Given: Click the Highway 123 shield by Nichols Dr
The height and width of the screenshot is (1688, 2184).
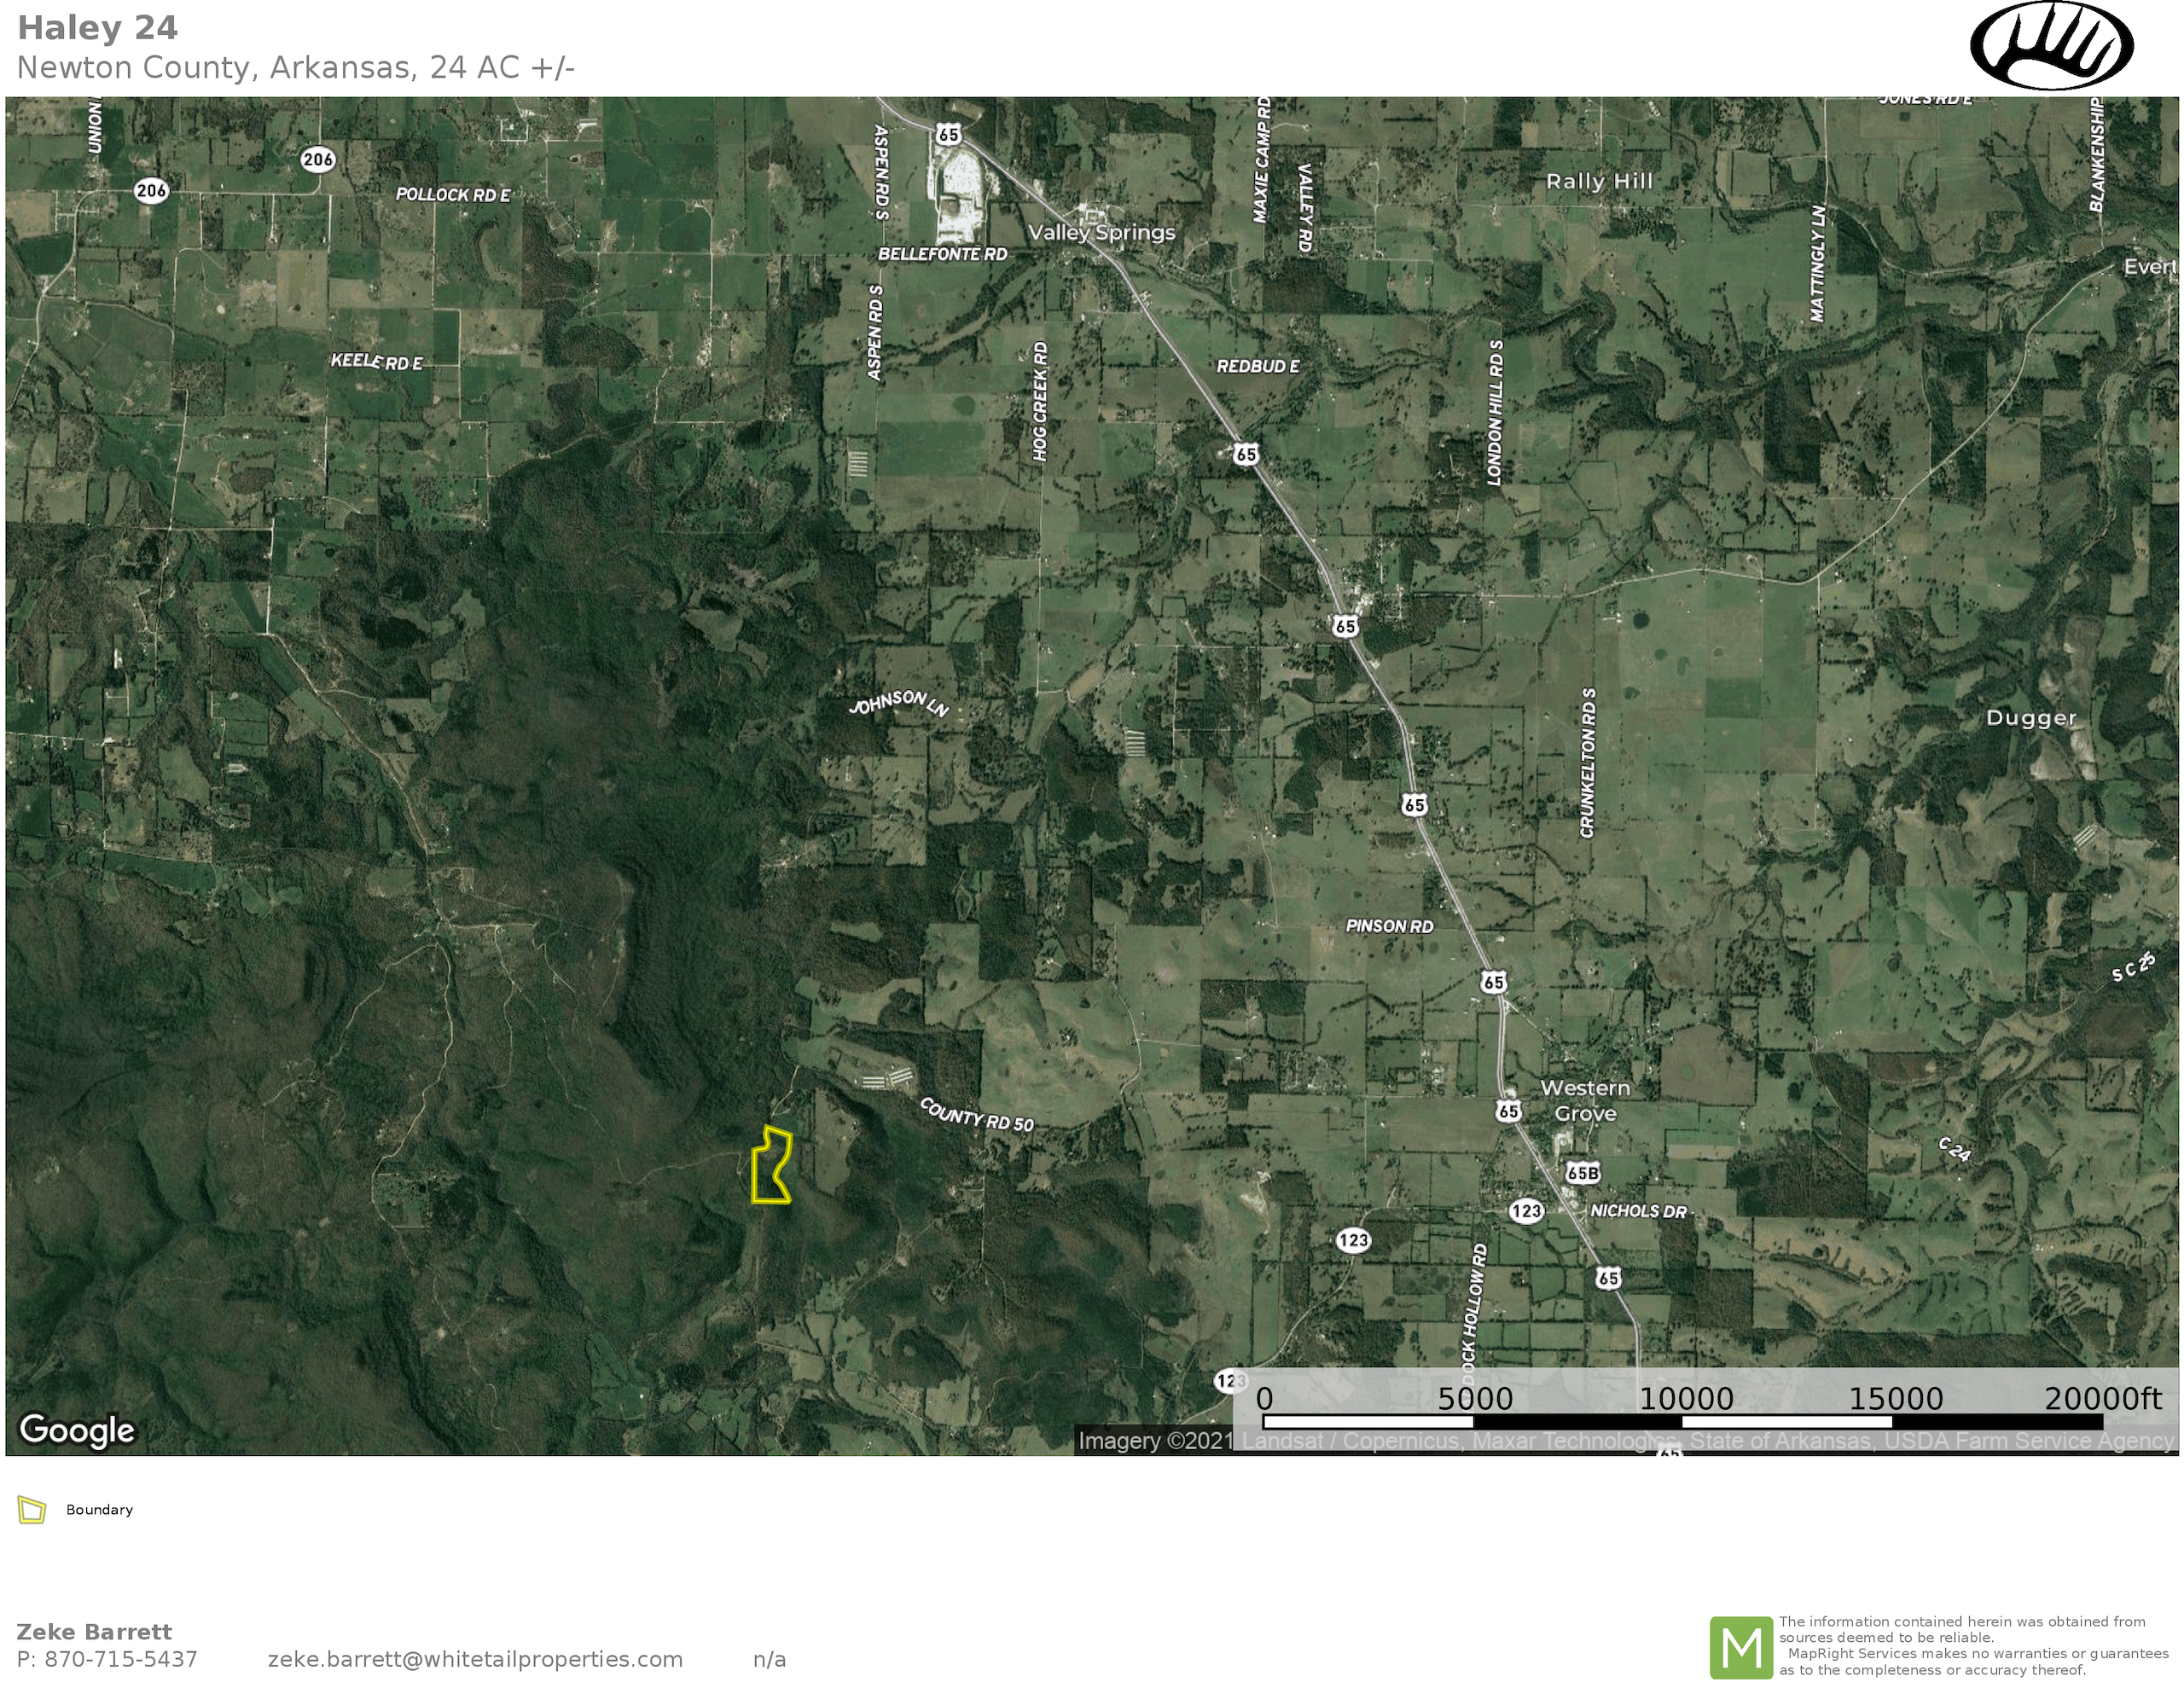Looking at the screenshot, I should [x=1526, y=1211].
